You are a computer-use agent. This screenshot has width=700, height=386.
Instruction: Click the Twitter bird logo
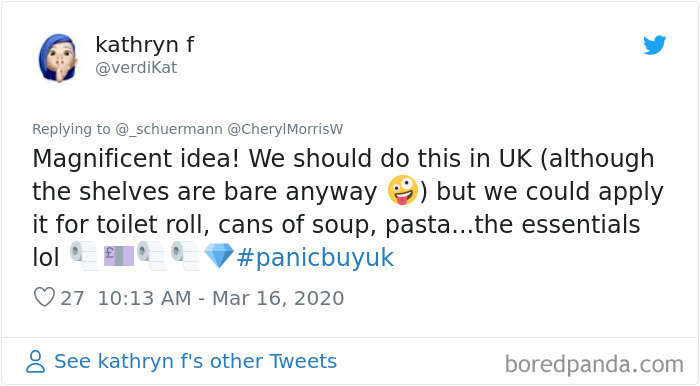pos(654,45)
